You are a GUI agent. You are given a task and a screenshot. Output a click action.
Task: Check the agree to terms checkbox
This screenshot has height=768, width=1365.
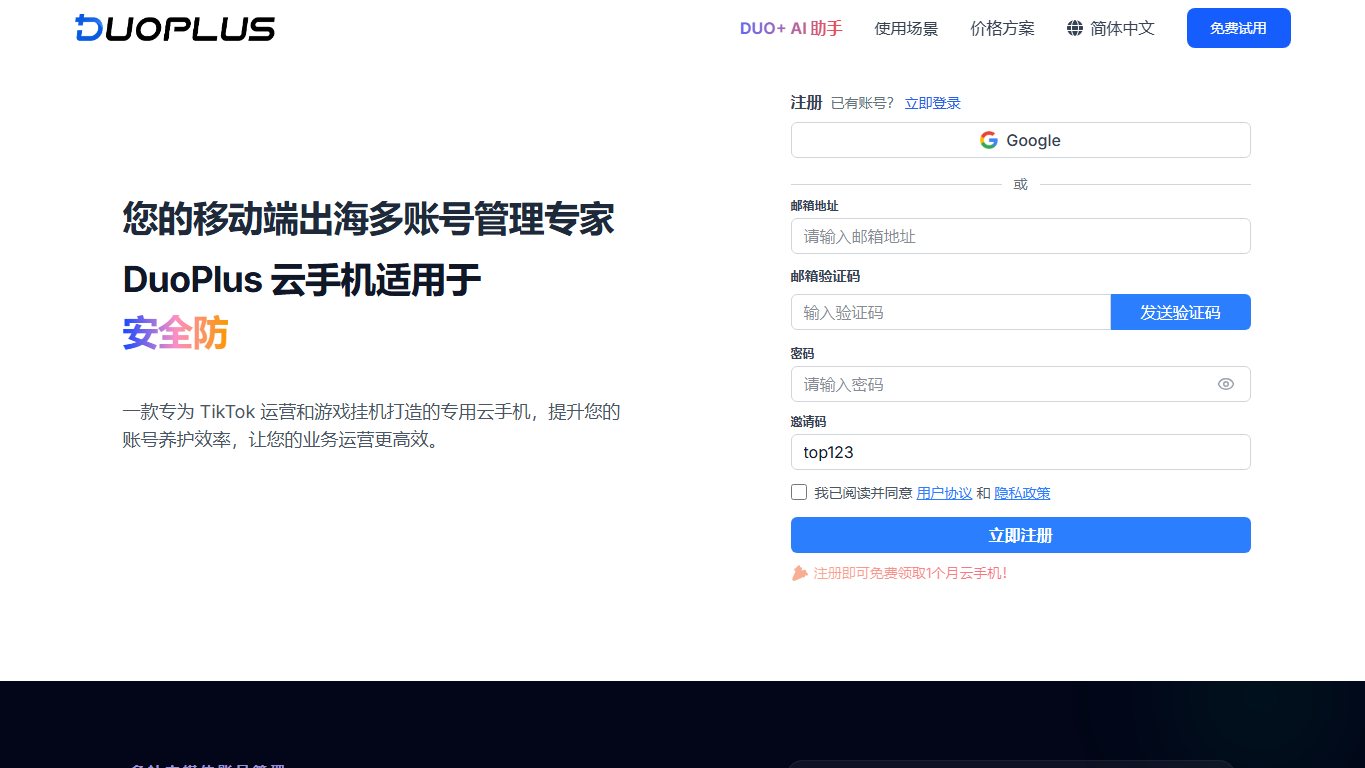799,492
